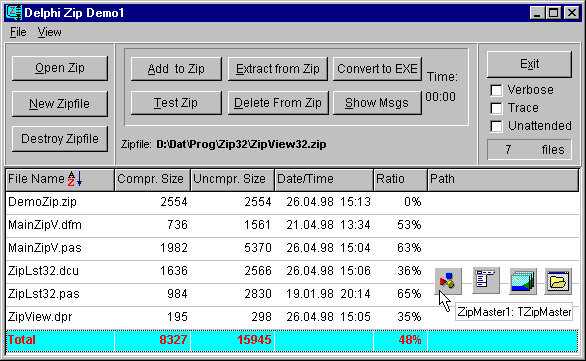Close the Delphi Zip Demo1 window
This screenshot has height=361, width=586.
571,13
